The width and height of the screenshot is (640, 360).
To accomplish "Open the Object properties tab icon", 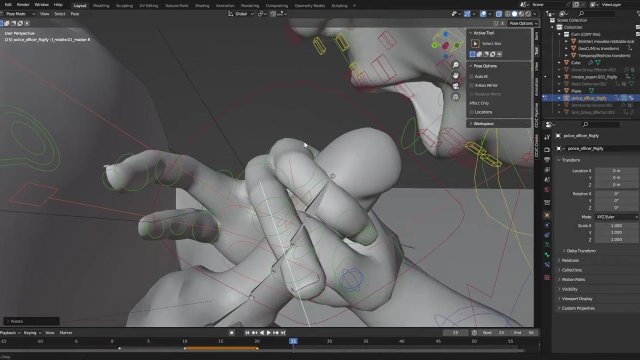I will [547, 215].
